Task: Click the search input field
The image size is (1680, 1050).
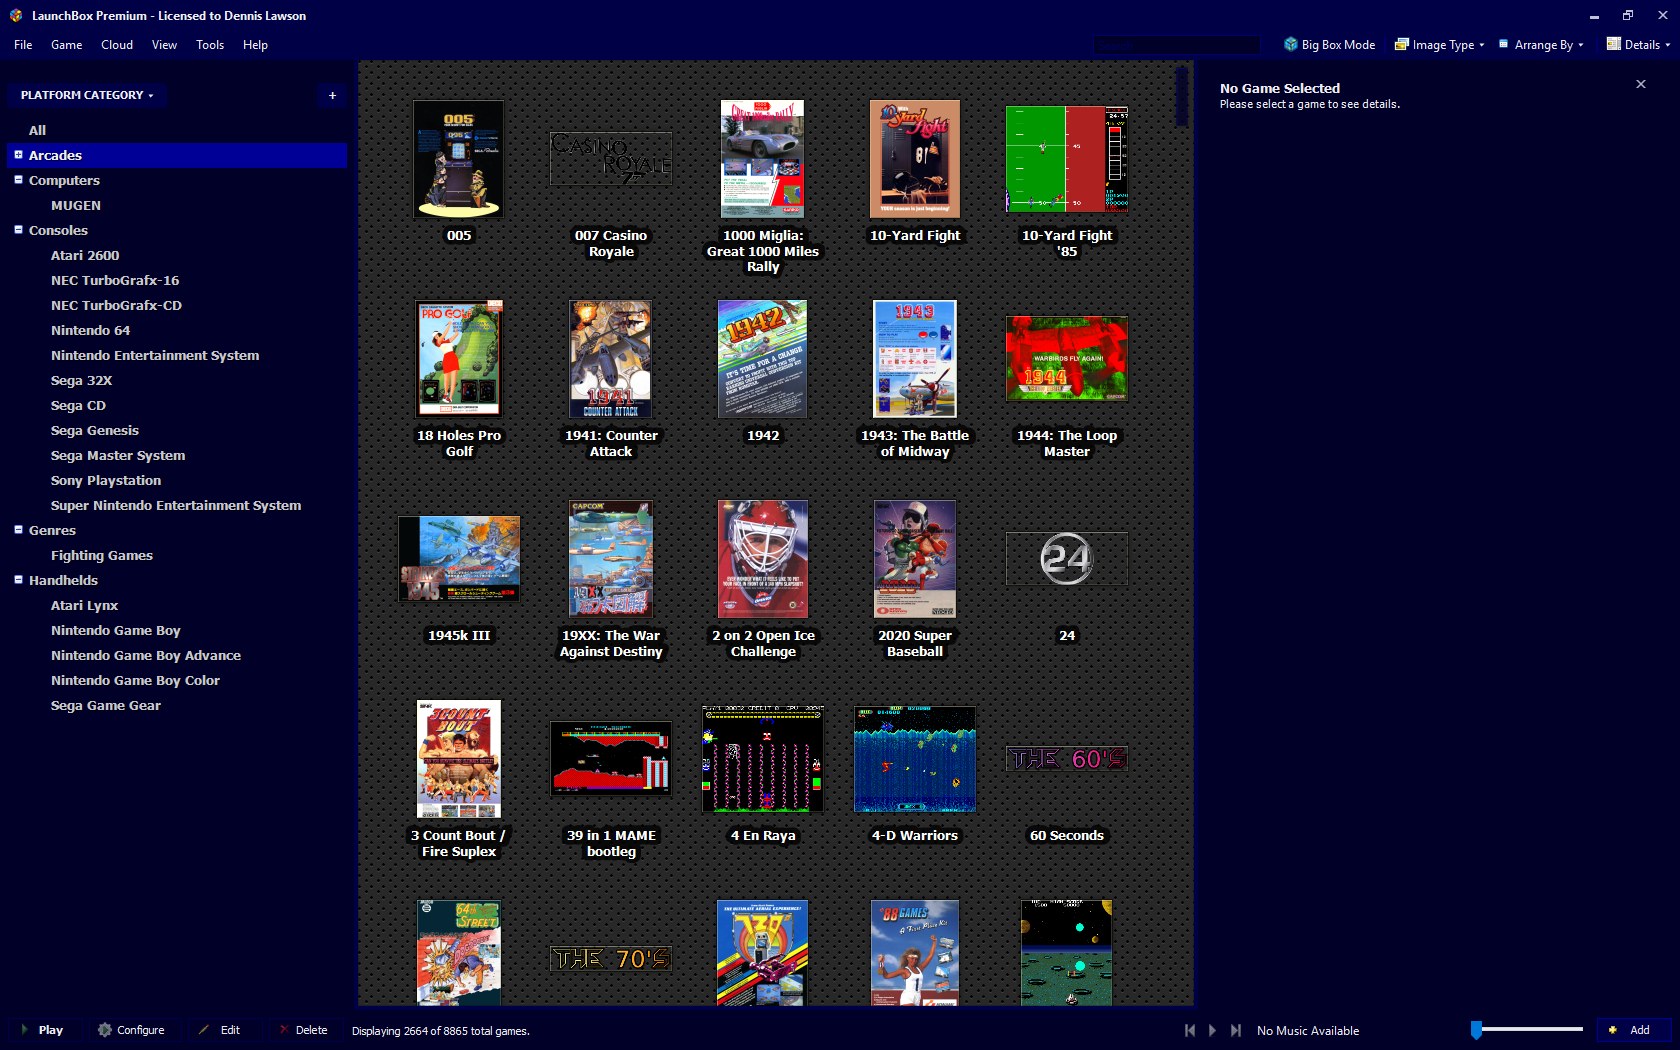Action: coord(1176,44)
